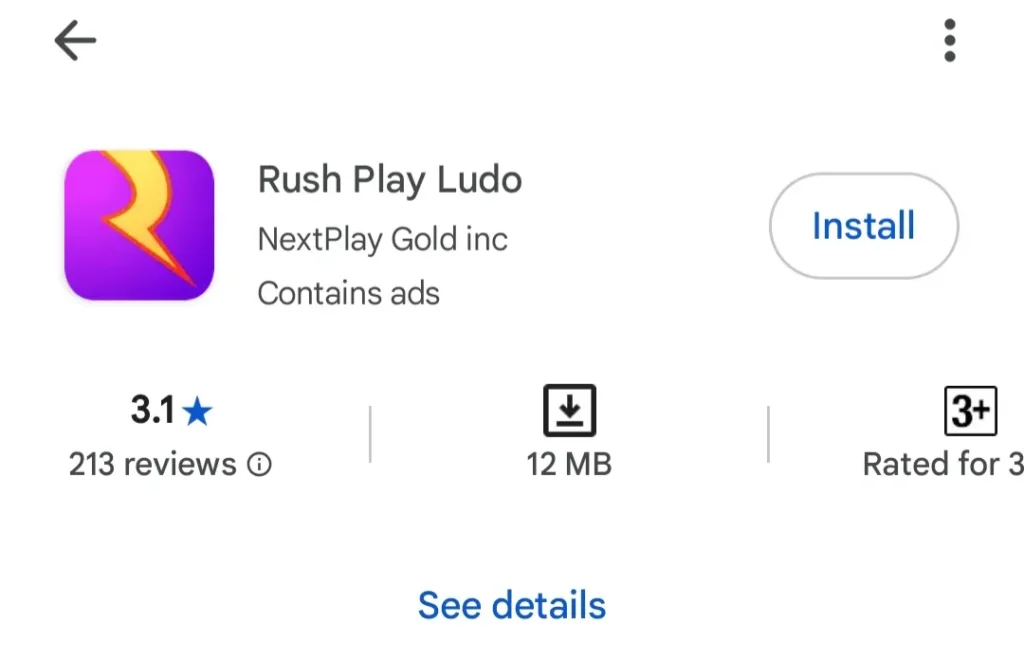
Task: Tap the 12 MB size label
Action: 570,463
